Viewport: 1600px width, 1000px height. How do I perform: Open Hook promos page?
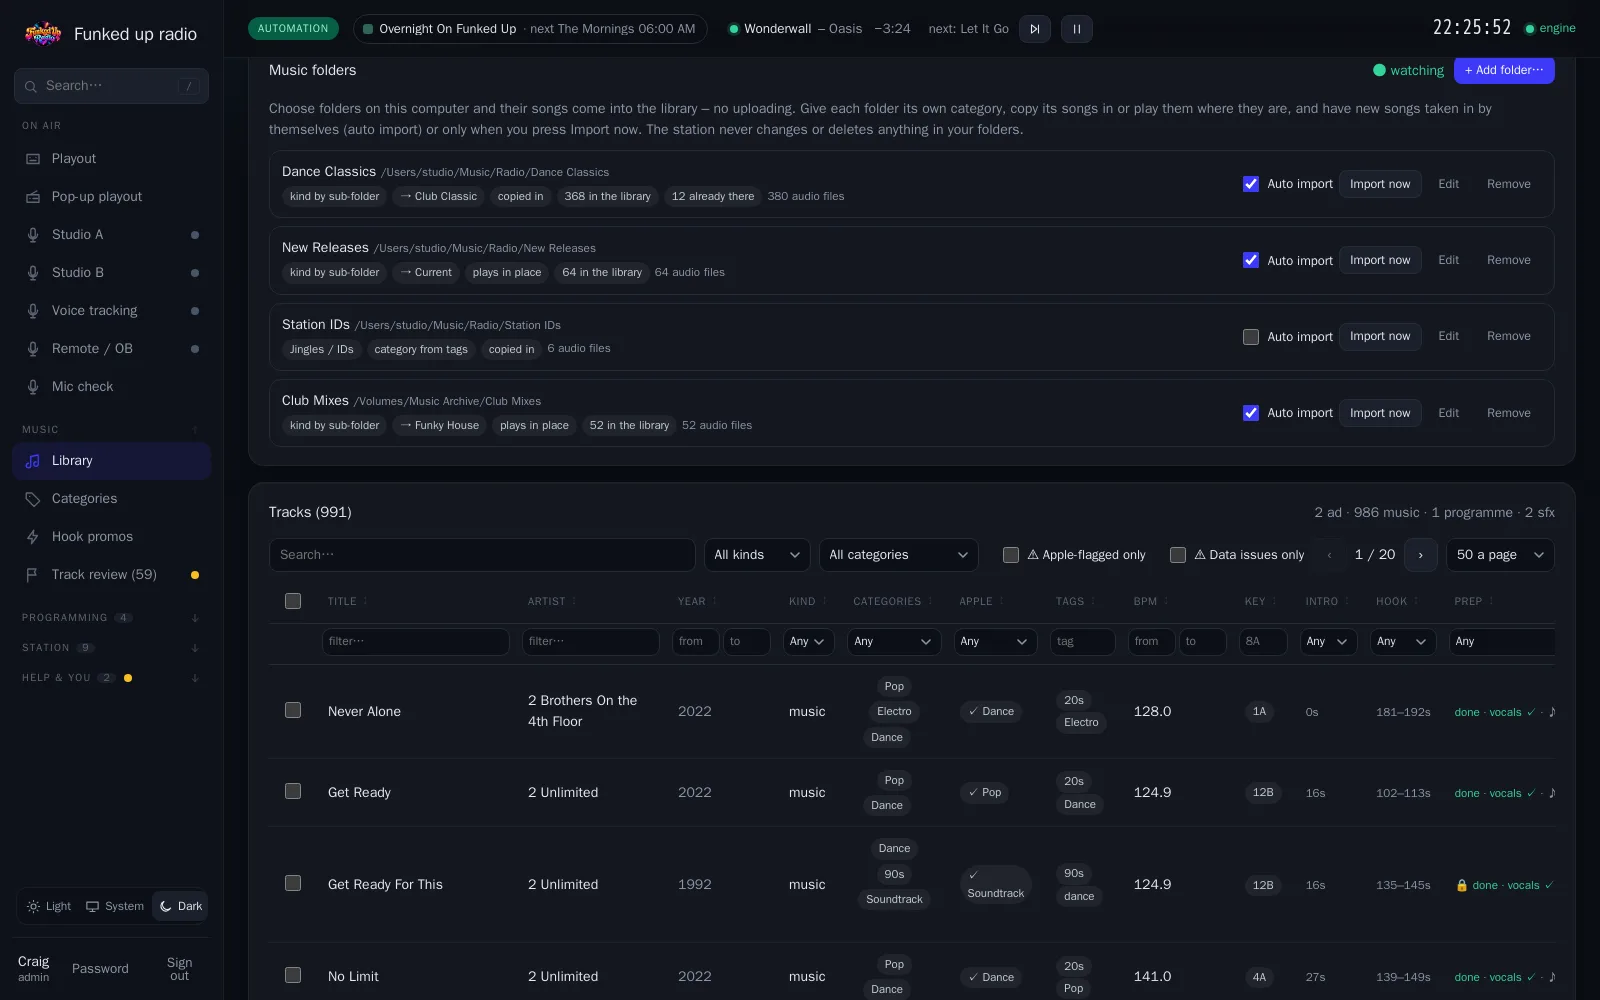coord(111,537)
